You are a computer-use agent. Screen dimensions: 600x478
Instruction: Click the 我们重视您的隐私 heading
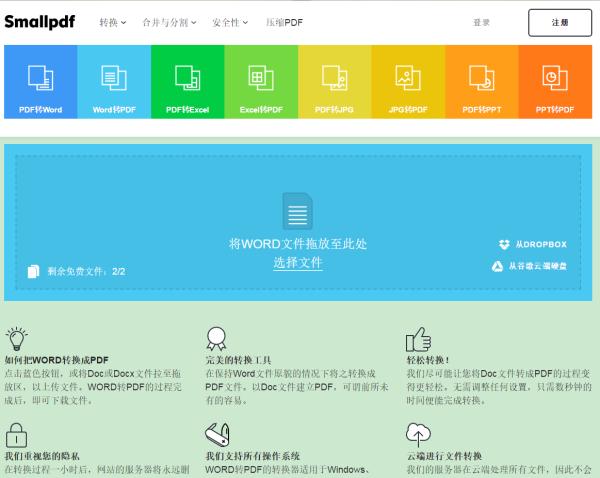point(42,456)
